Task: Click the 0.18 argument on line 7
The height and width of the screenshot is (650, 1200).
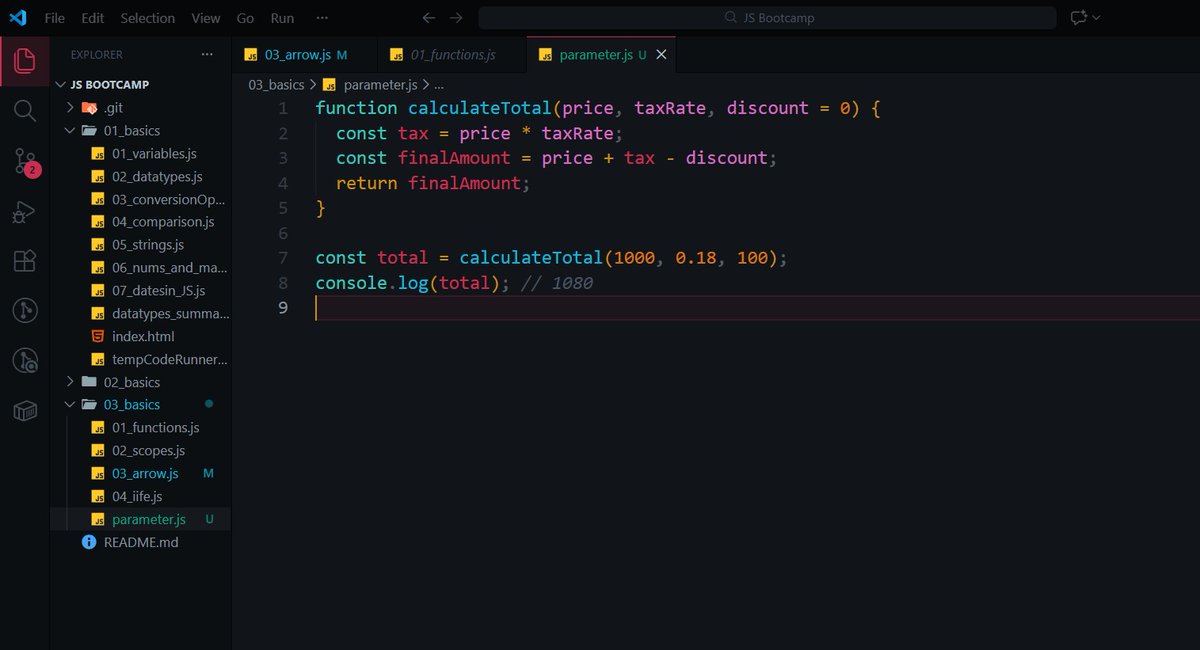Action: pyautogui.click(x=696, y=258)
